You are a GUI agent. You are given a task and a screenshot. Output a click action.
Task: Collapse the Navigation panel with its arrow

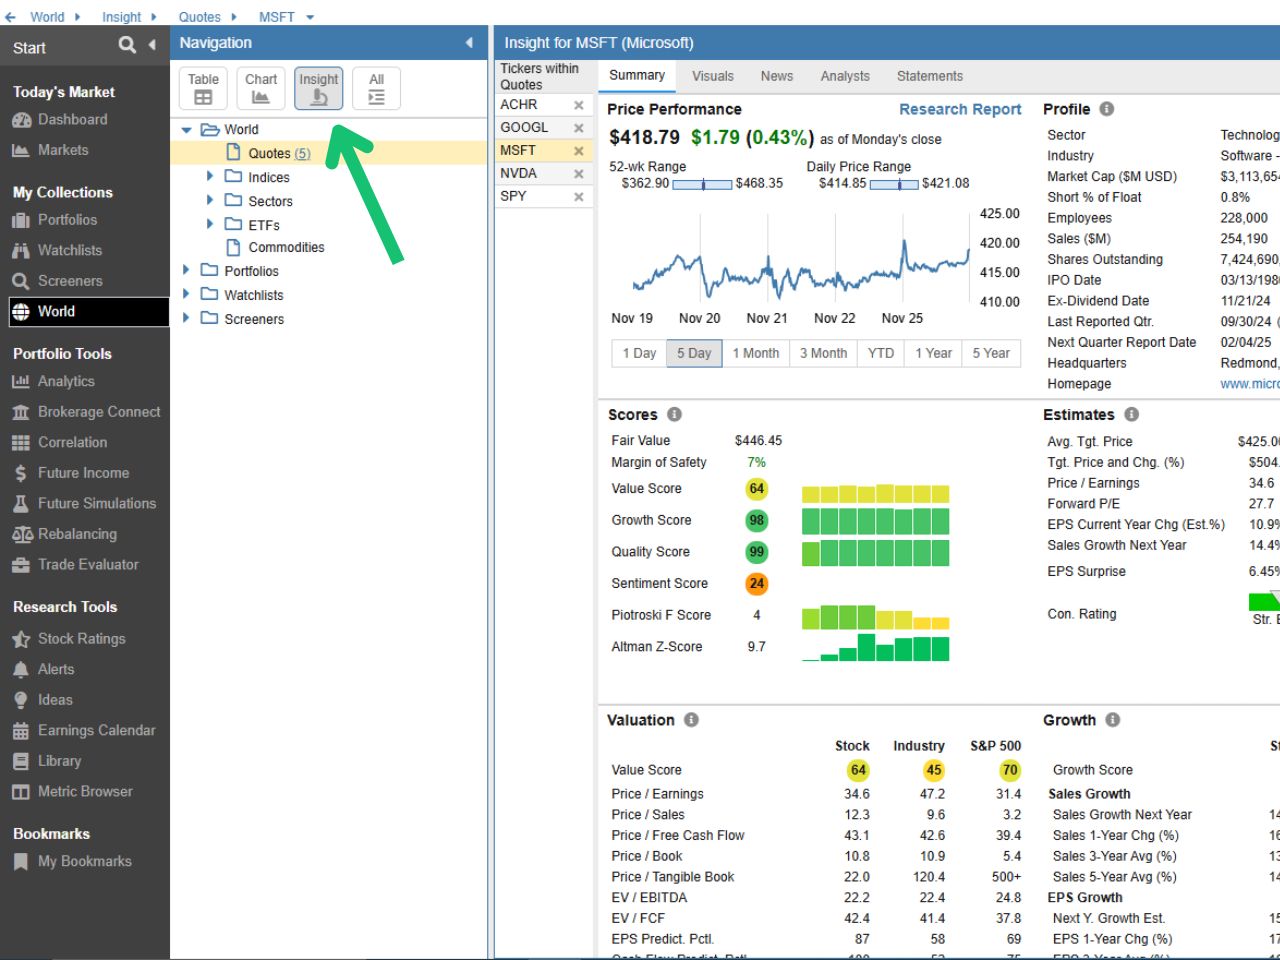coord(469,43)
